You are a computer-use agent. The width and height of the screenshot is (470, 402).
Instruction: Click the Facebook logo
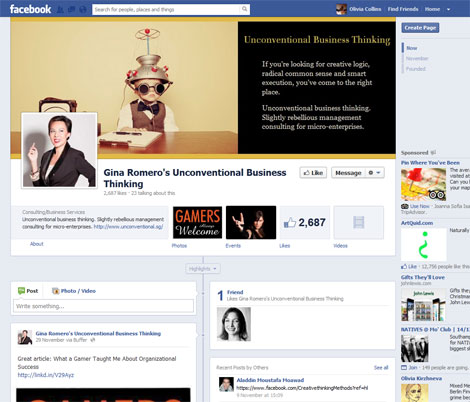[x=30, y=9]
